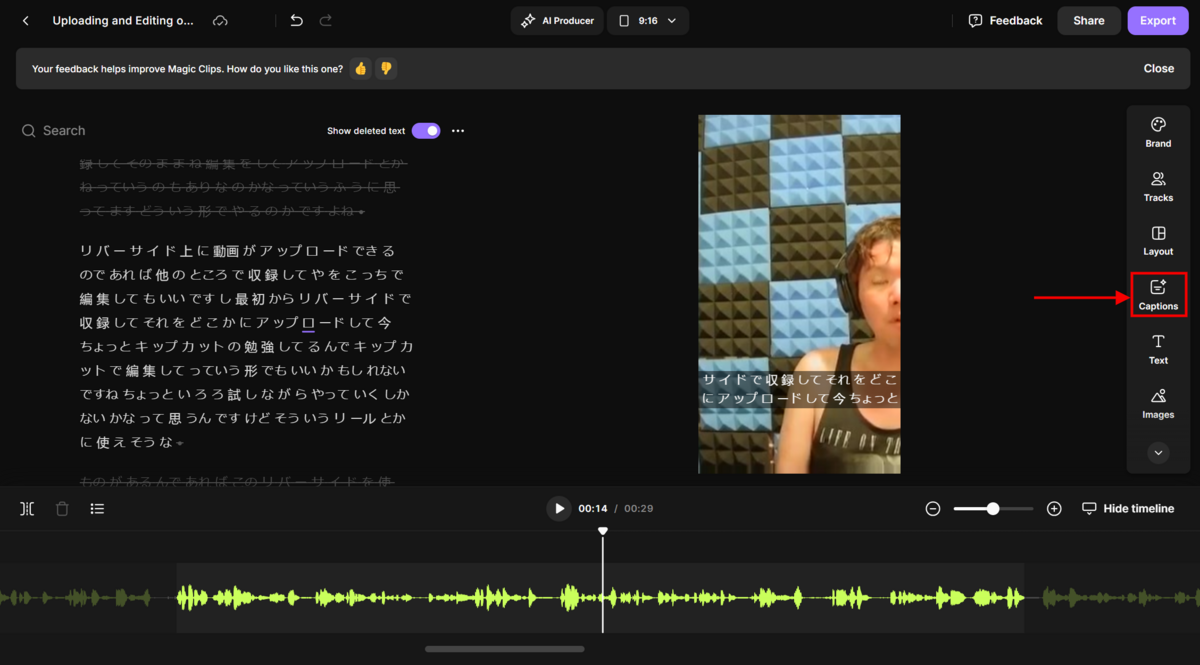Viewport: 1200px width, 665px height.
Task: Open the Text panel
Action: coord(1158,350)
